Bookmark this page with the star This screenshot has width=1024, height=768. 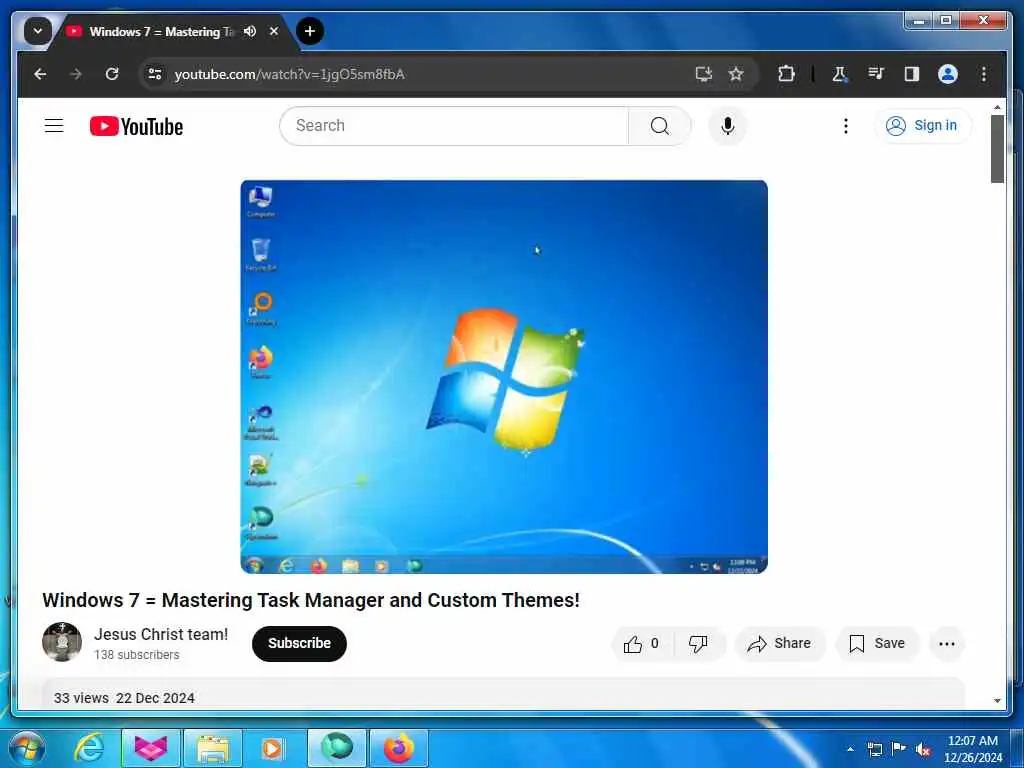point(736,74)
